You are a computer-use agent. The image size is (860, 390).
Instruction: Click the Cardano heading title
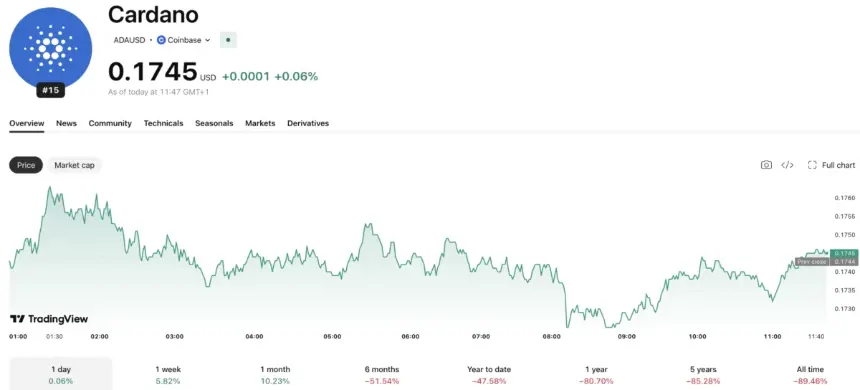tap(153, 15)
